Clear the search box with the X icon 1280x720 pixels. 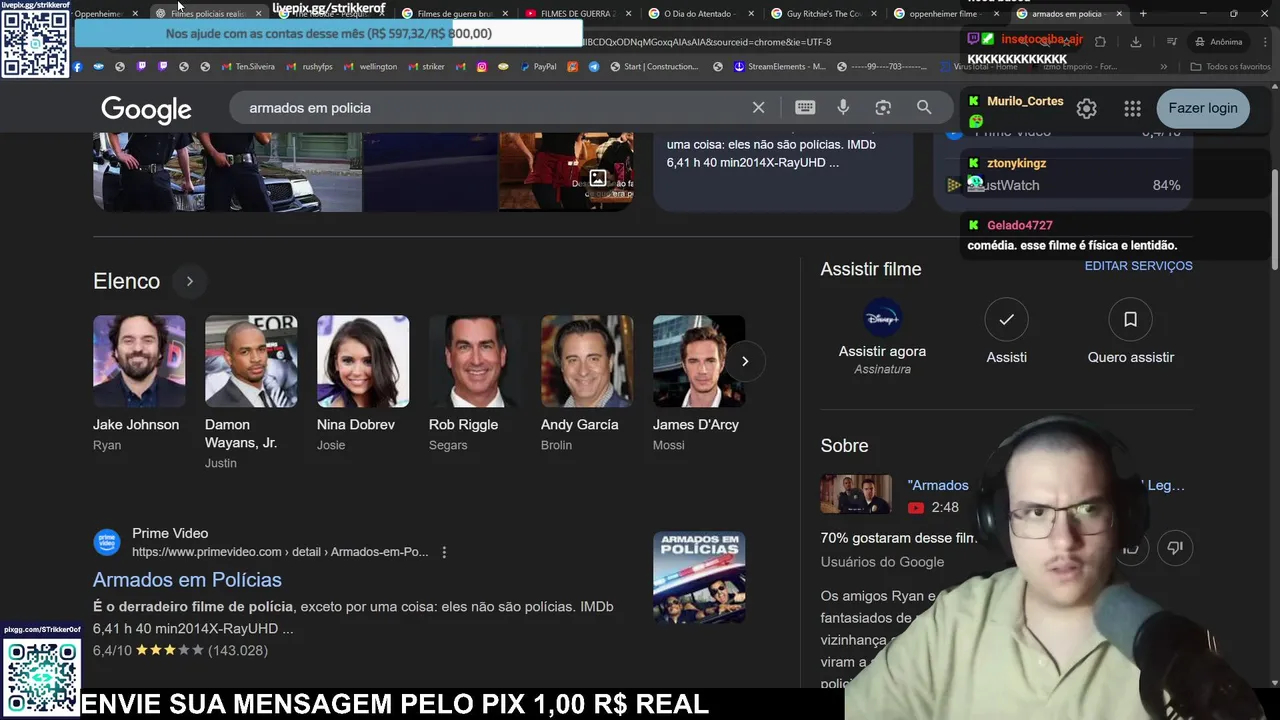(758, 107)
